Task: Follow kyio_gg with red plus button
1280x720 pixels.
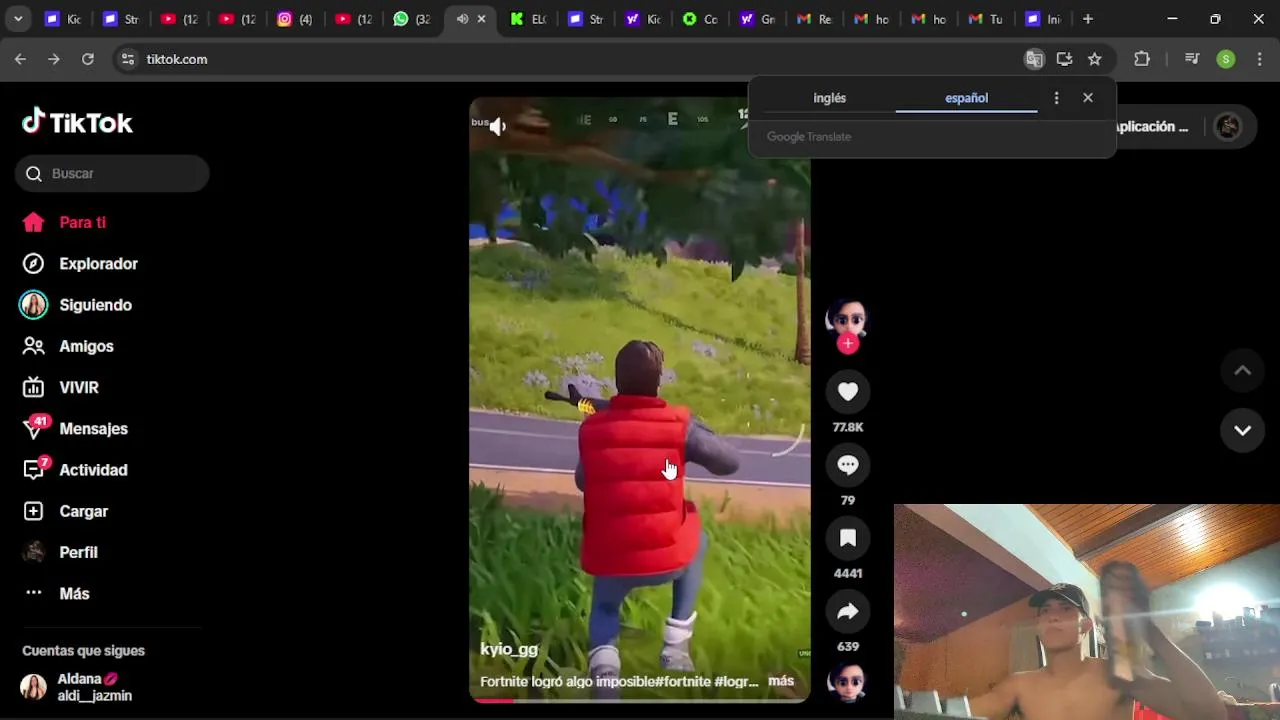Action: (x=848, y=344)
